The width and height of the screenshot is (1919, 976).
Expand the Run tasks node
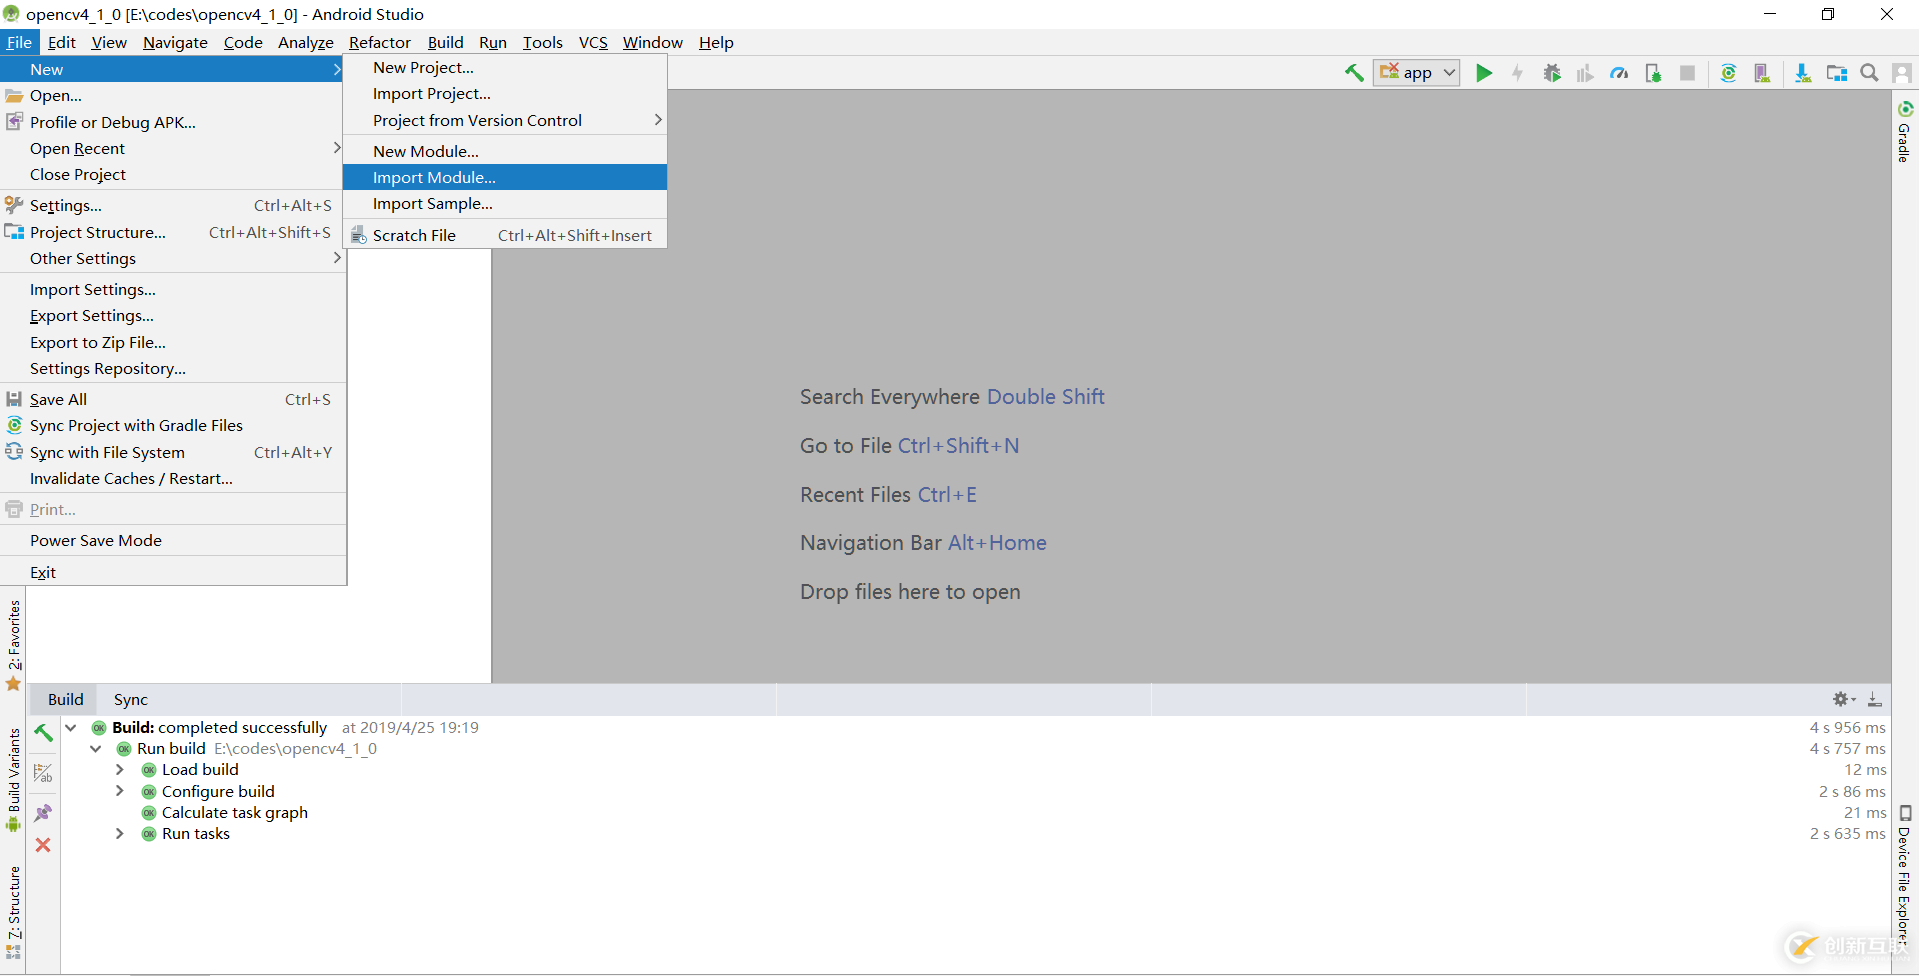(x=120, y=834)
